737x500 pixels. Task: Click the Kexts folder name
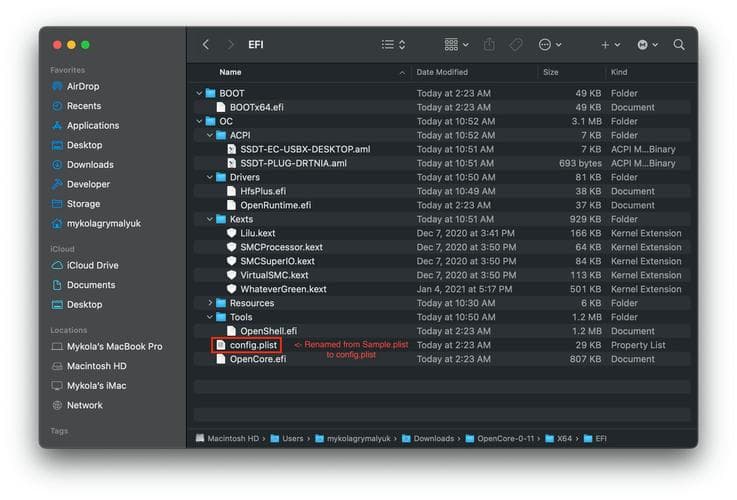point(241,219)
